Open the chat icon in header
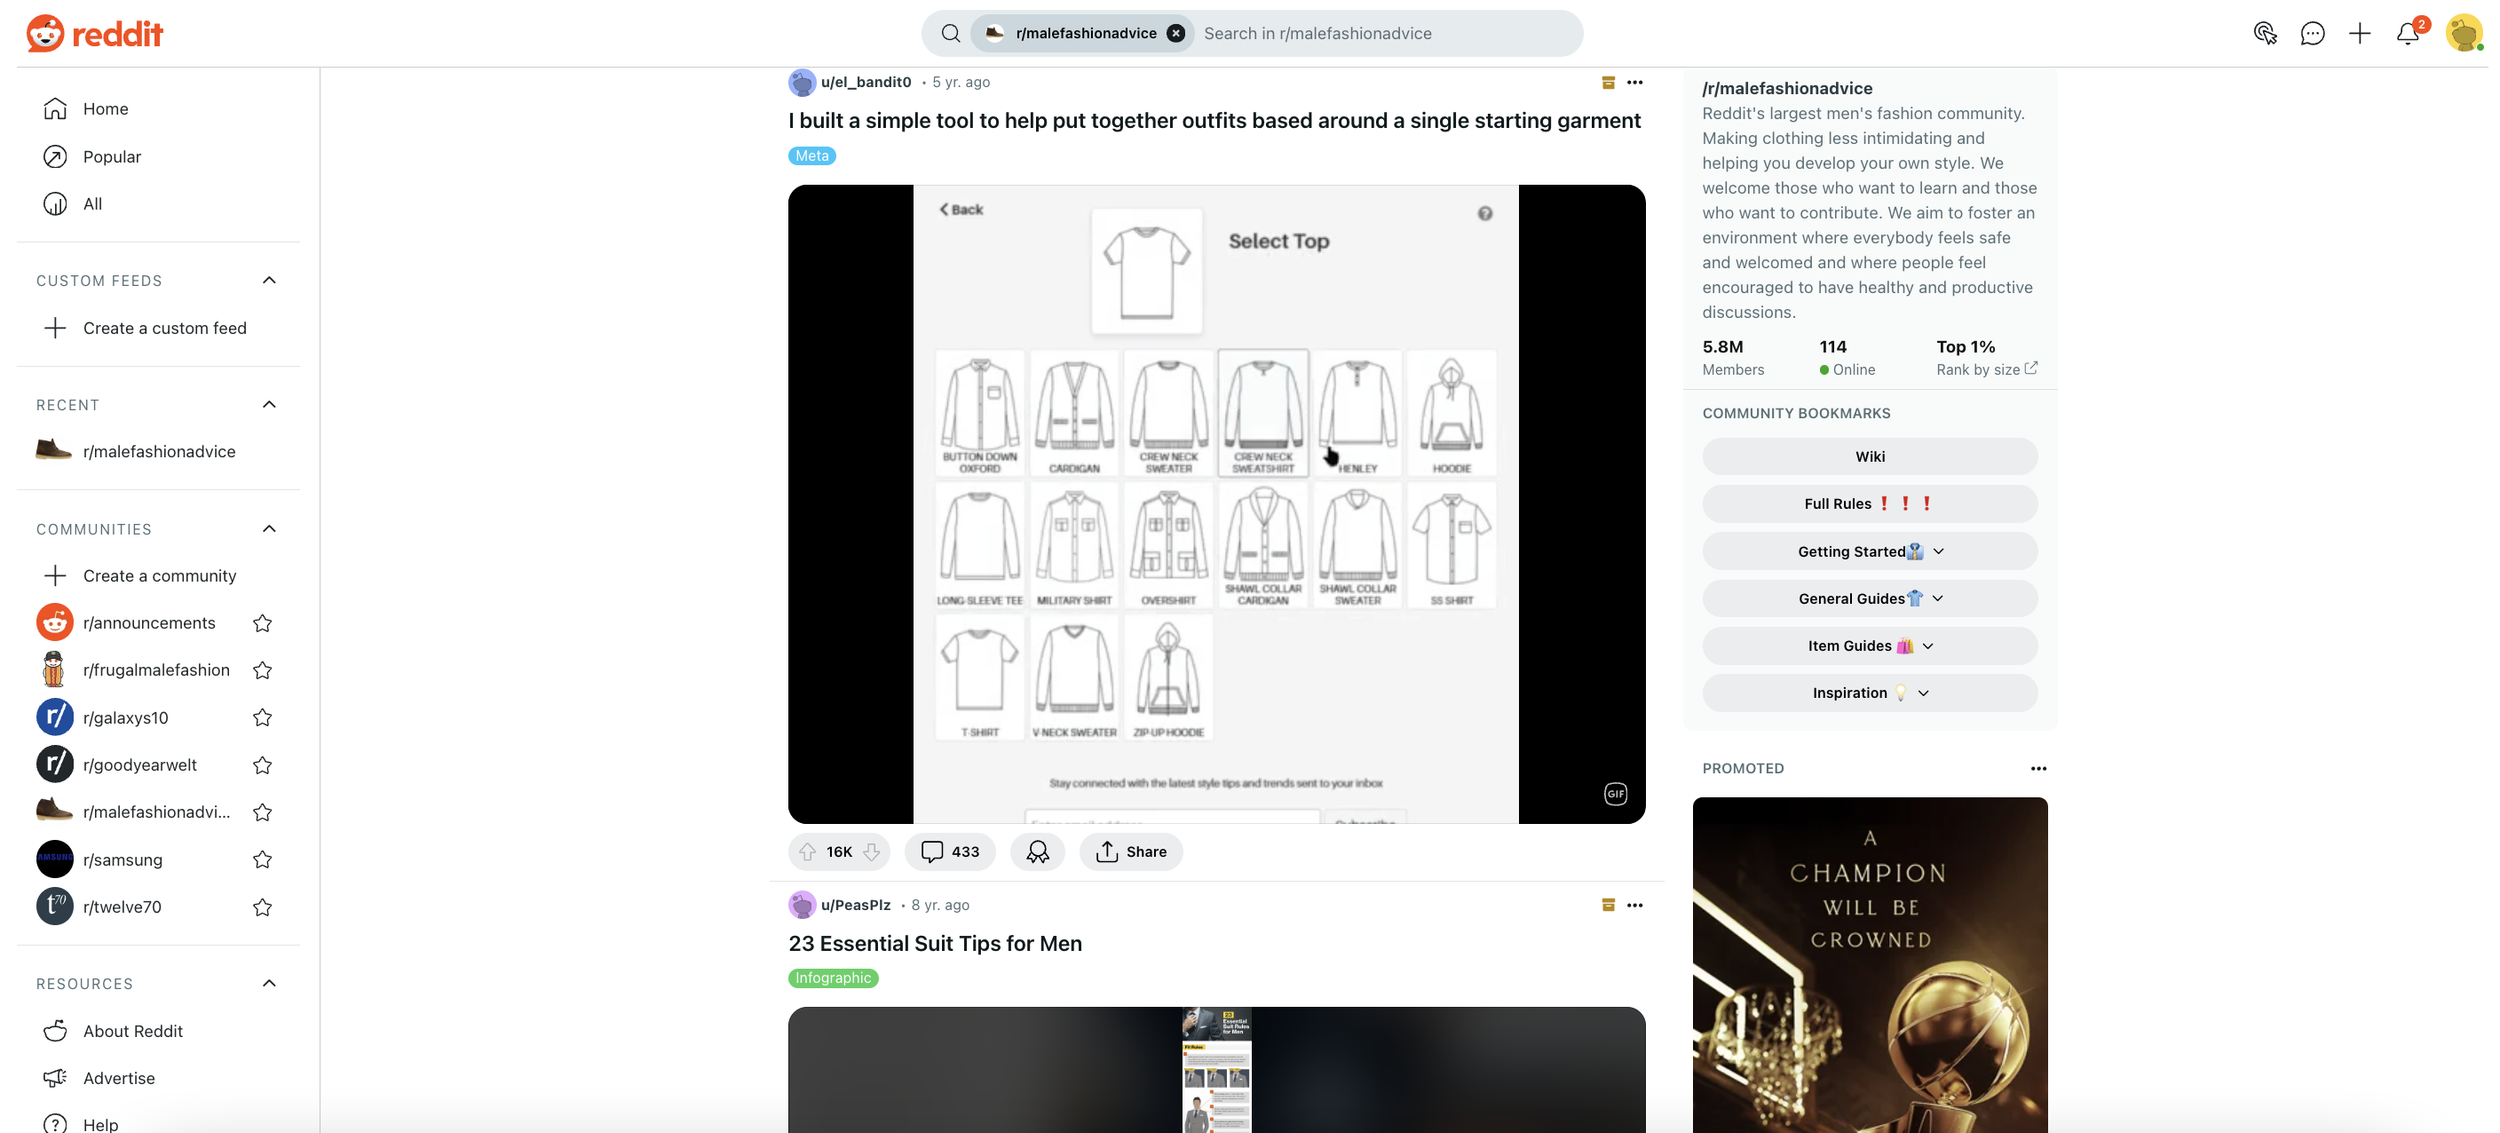2500x1133 pixels. 2312,34
